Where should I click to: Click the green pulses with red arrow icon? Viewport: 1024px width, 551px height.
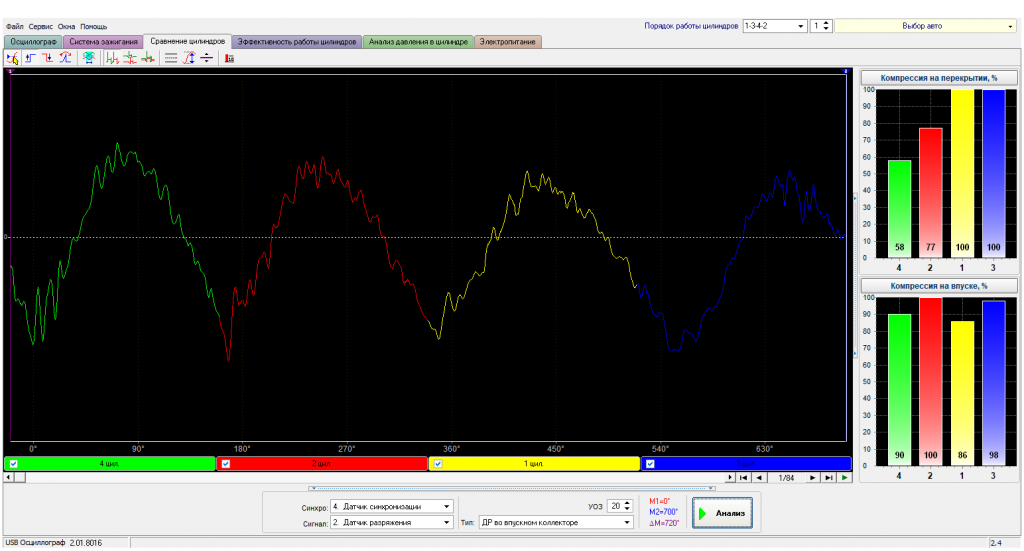(112, 58)
